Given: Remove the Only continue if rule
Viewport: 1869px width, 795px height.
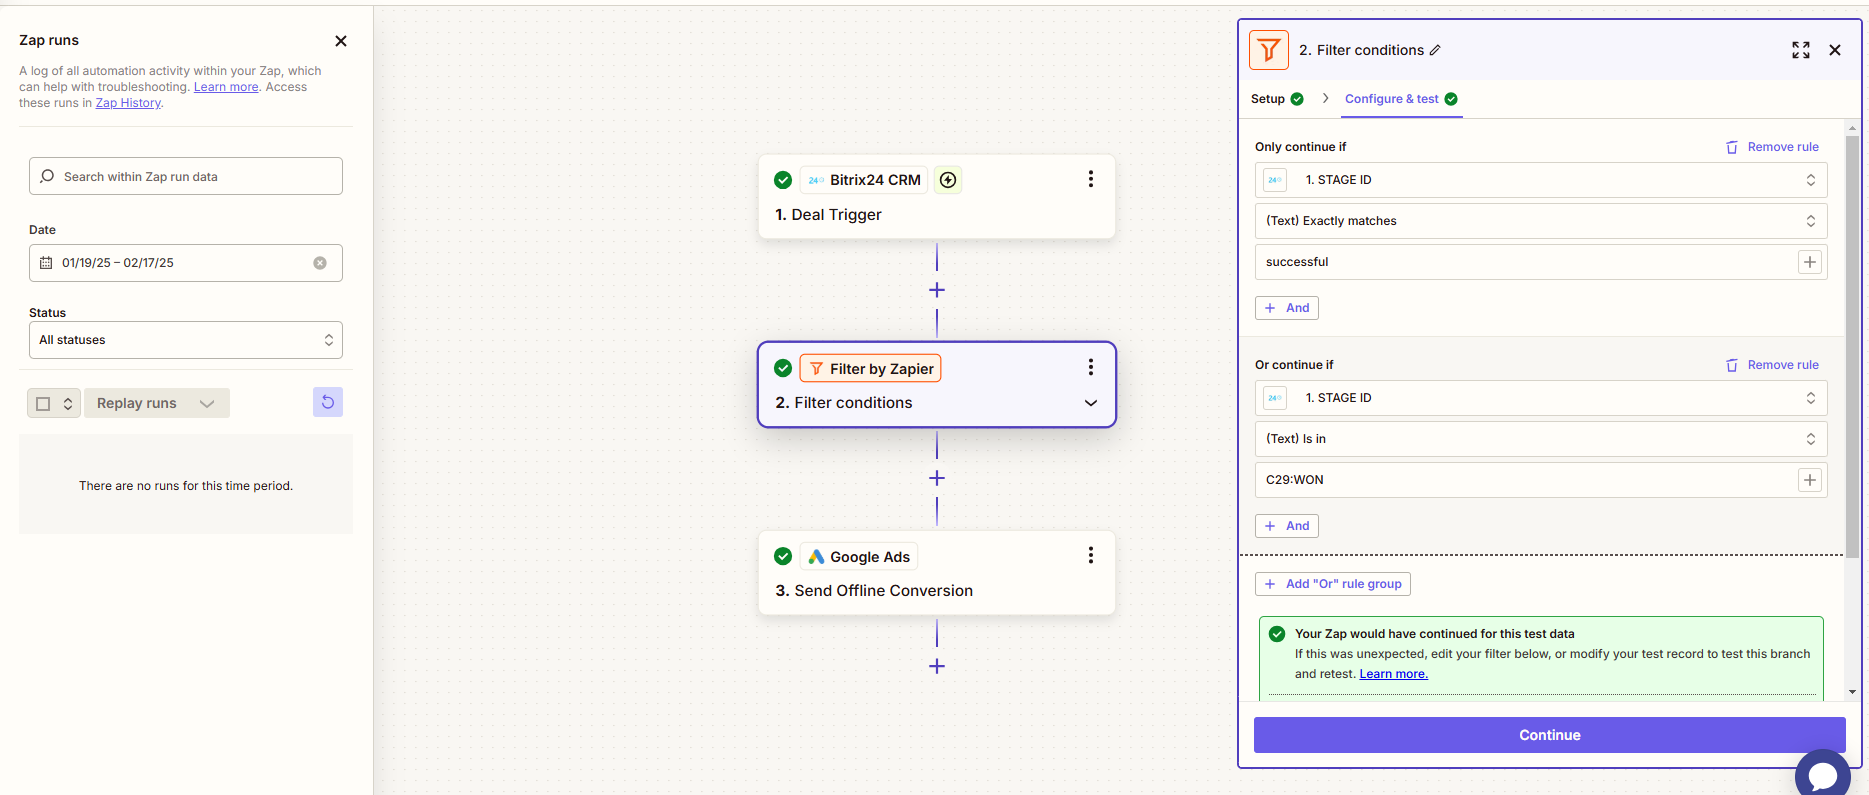Looking at the screenshot, I should pyautogui.click(x=1772, y=147).
